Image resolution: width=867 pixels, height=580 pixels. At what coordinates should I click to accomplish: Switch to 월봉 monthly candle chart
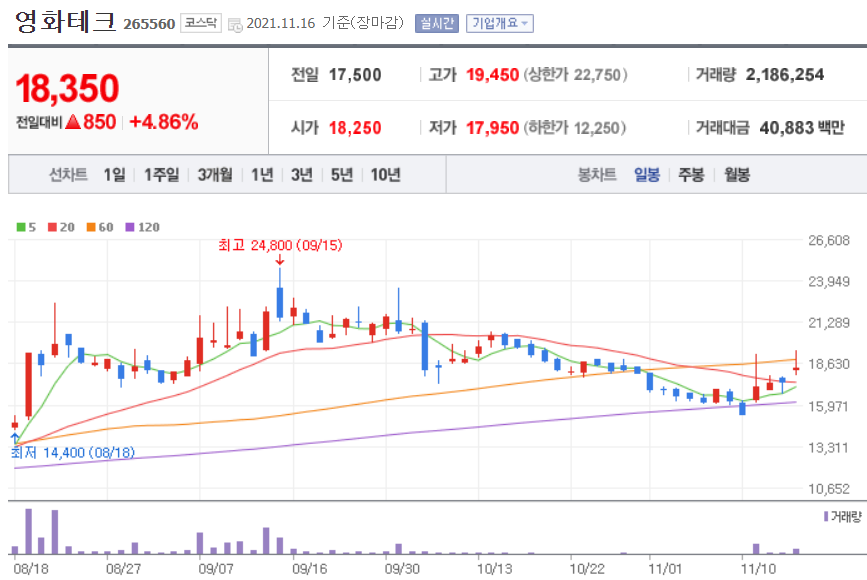(737, 175)
